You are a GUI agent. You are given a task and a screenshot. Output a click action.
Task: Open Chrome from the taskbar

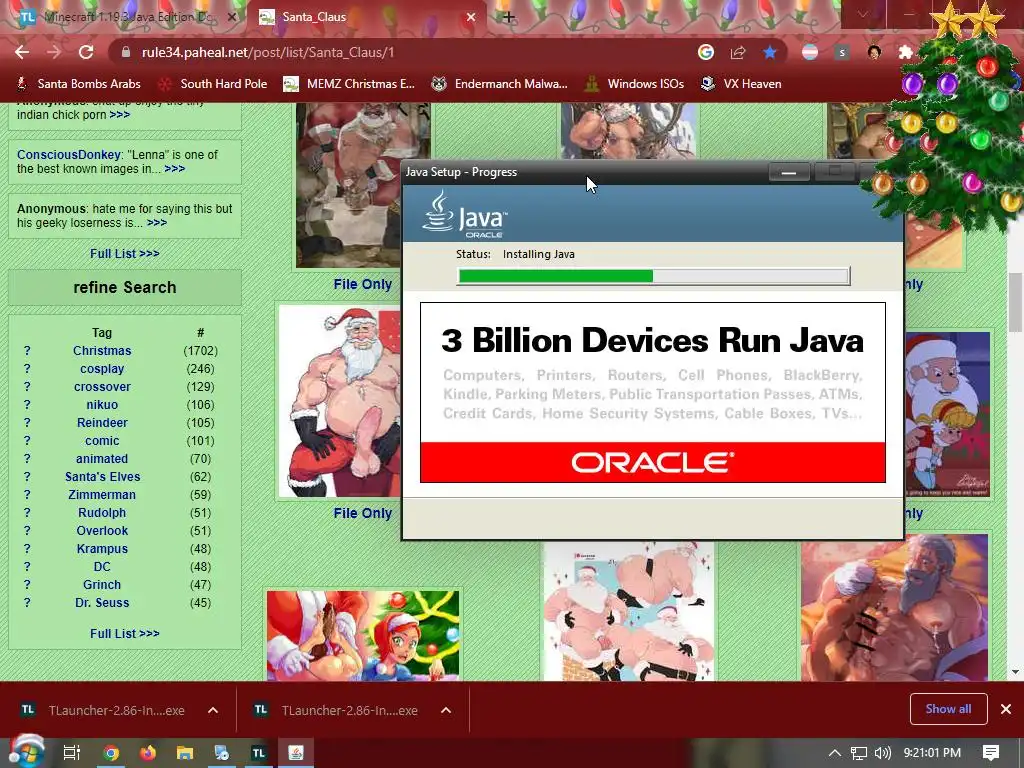coord(111,753)
